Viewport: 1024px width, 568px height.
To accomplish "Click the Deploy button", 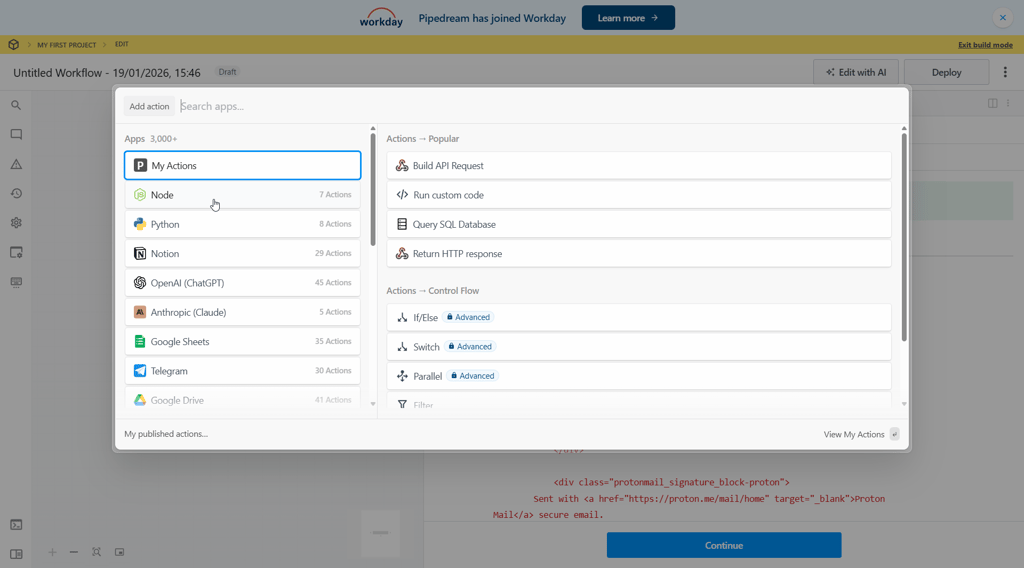I will (x=946, y=72).
